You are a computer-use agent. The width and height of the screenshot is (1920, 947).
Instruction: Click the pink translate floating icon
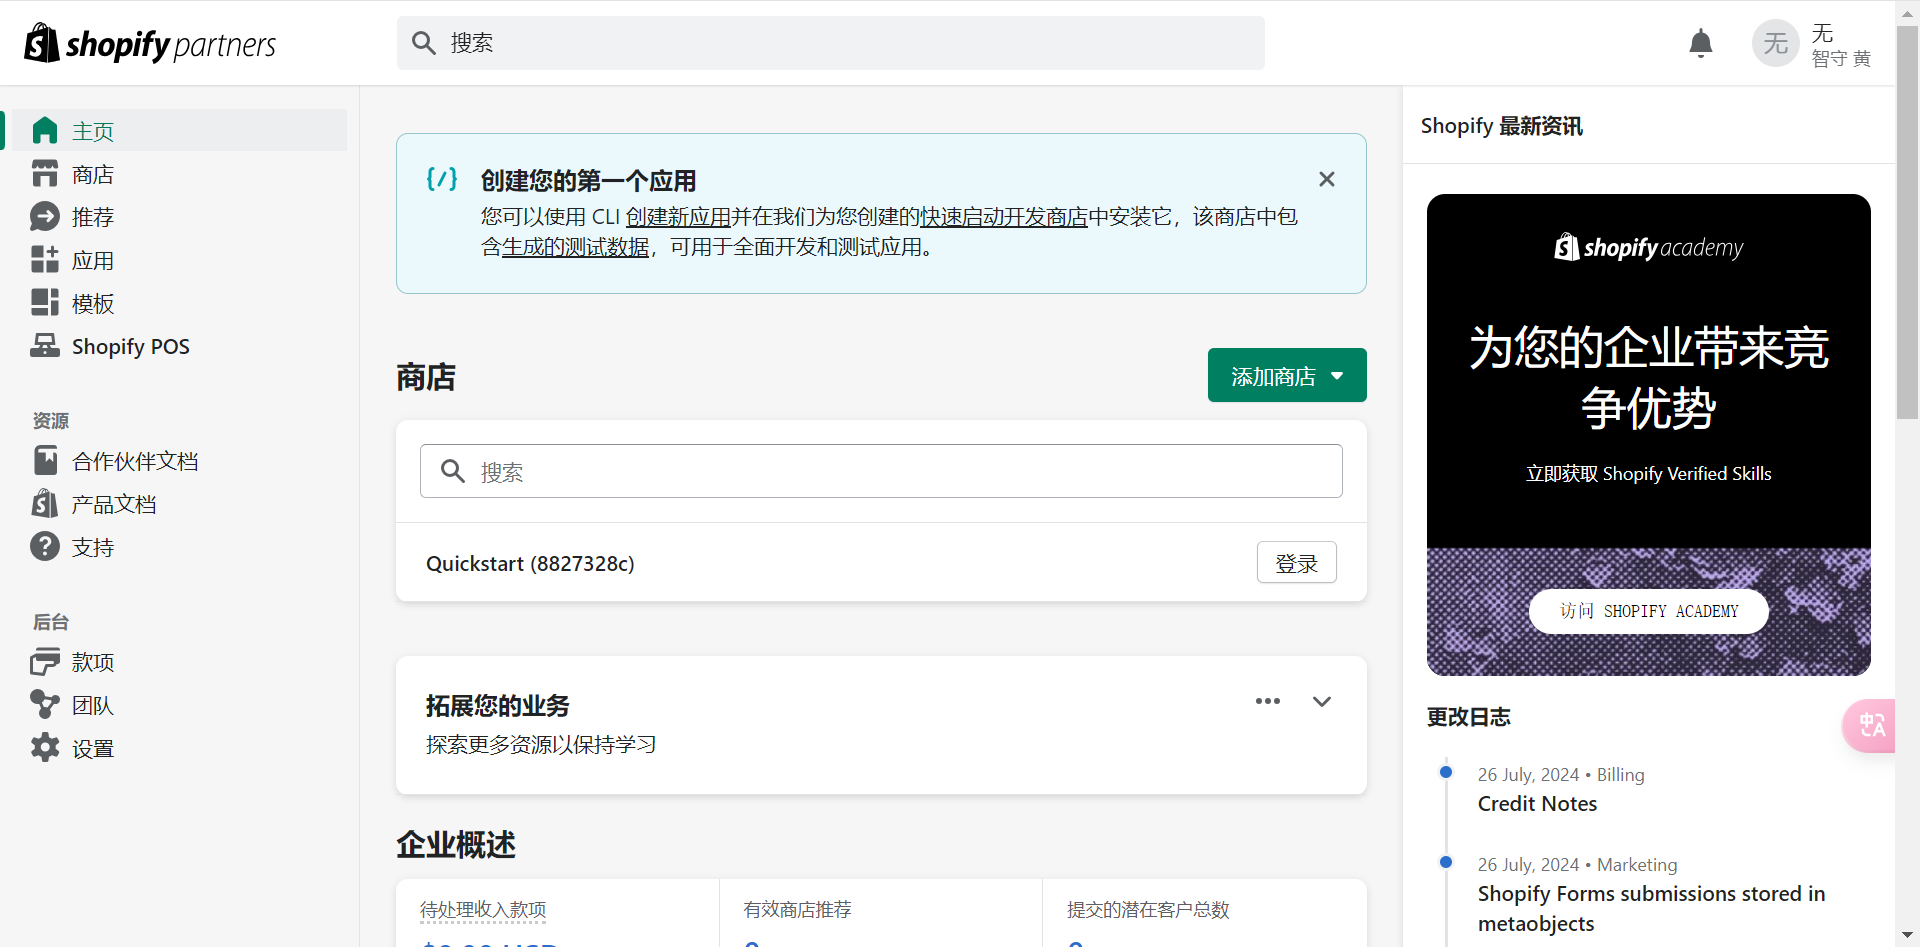1870,725
